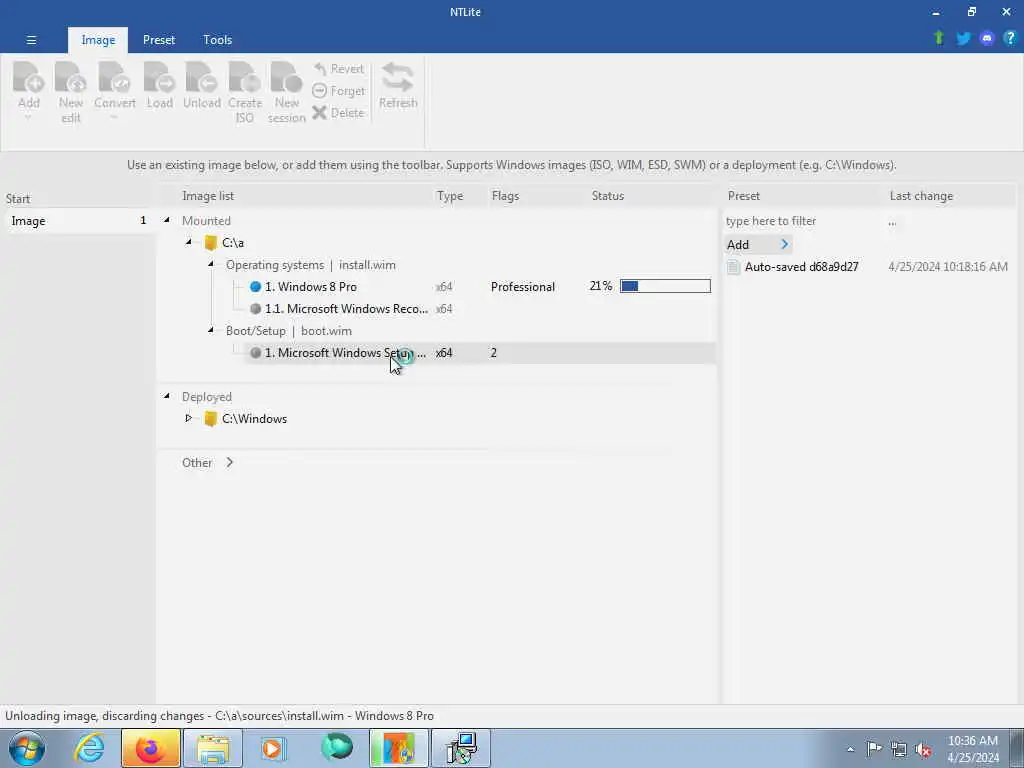Click the Convert toolbar icon
This screenshot has height=768, width=1024.
(x=114, y=78)
